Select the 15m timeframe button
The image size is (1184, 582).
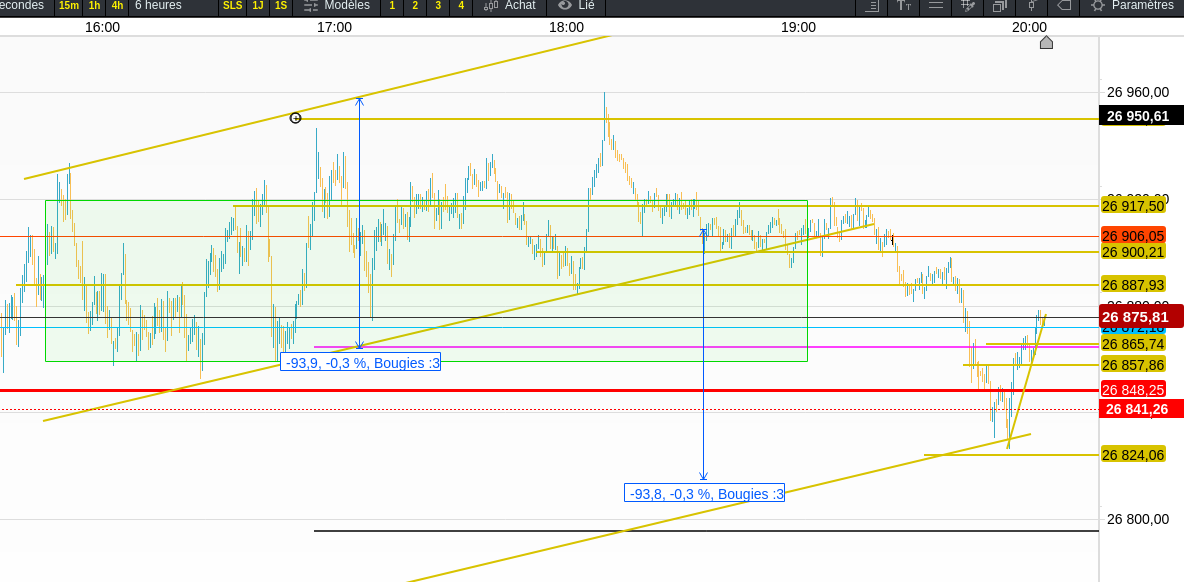tap(69, 6)
